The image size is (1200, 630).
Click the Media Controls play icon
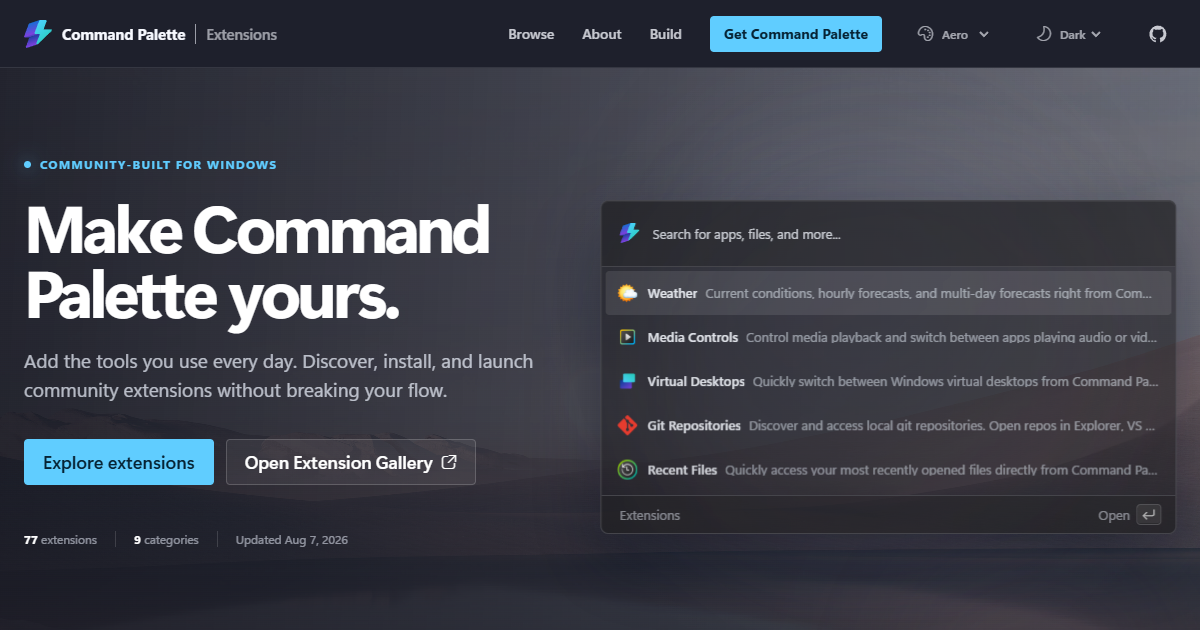(x=627, y=337)
